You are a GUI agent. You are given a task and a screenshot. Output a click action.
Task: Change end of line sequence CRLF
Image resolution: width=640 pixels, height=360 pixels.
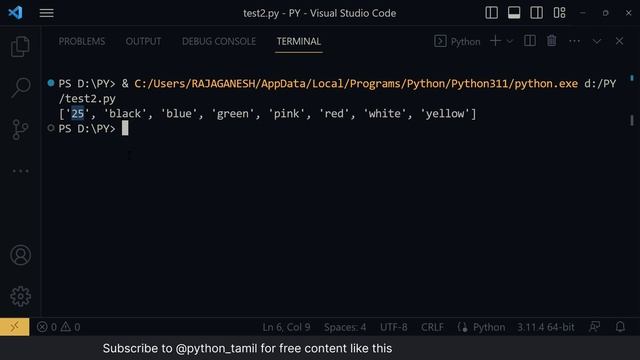point(432,327)
